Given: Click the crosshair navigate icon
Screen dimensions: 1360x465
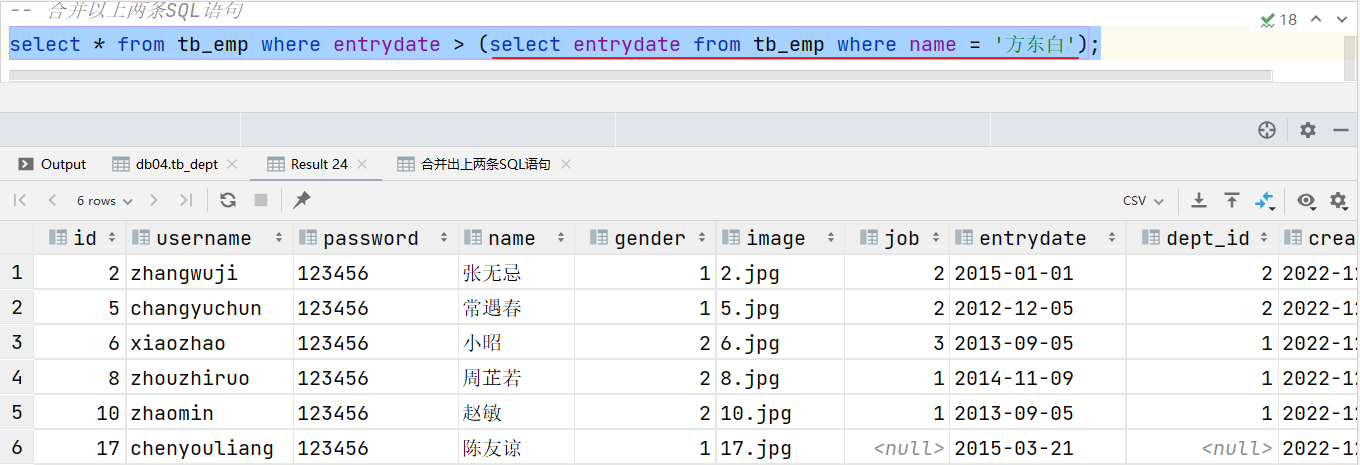Looking at the screenshot, I should point(1267,130).
